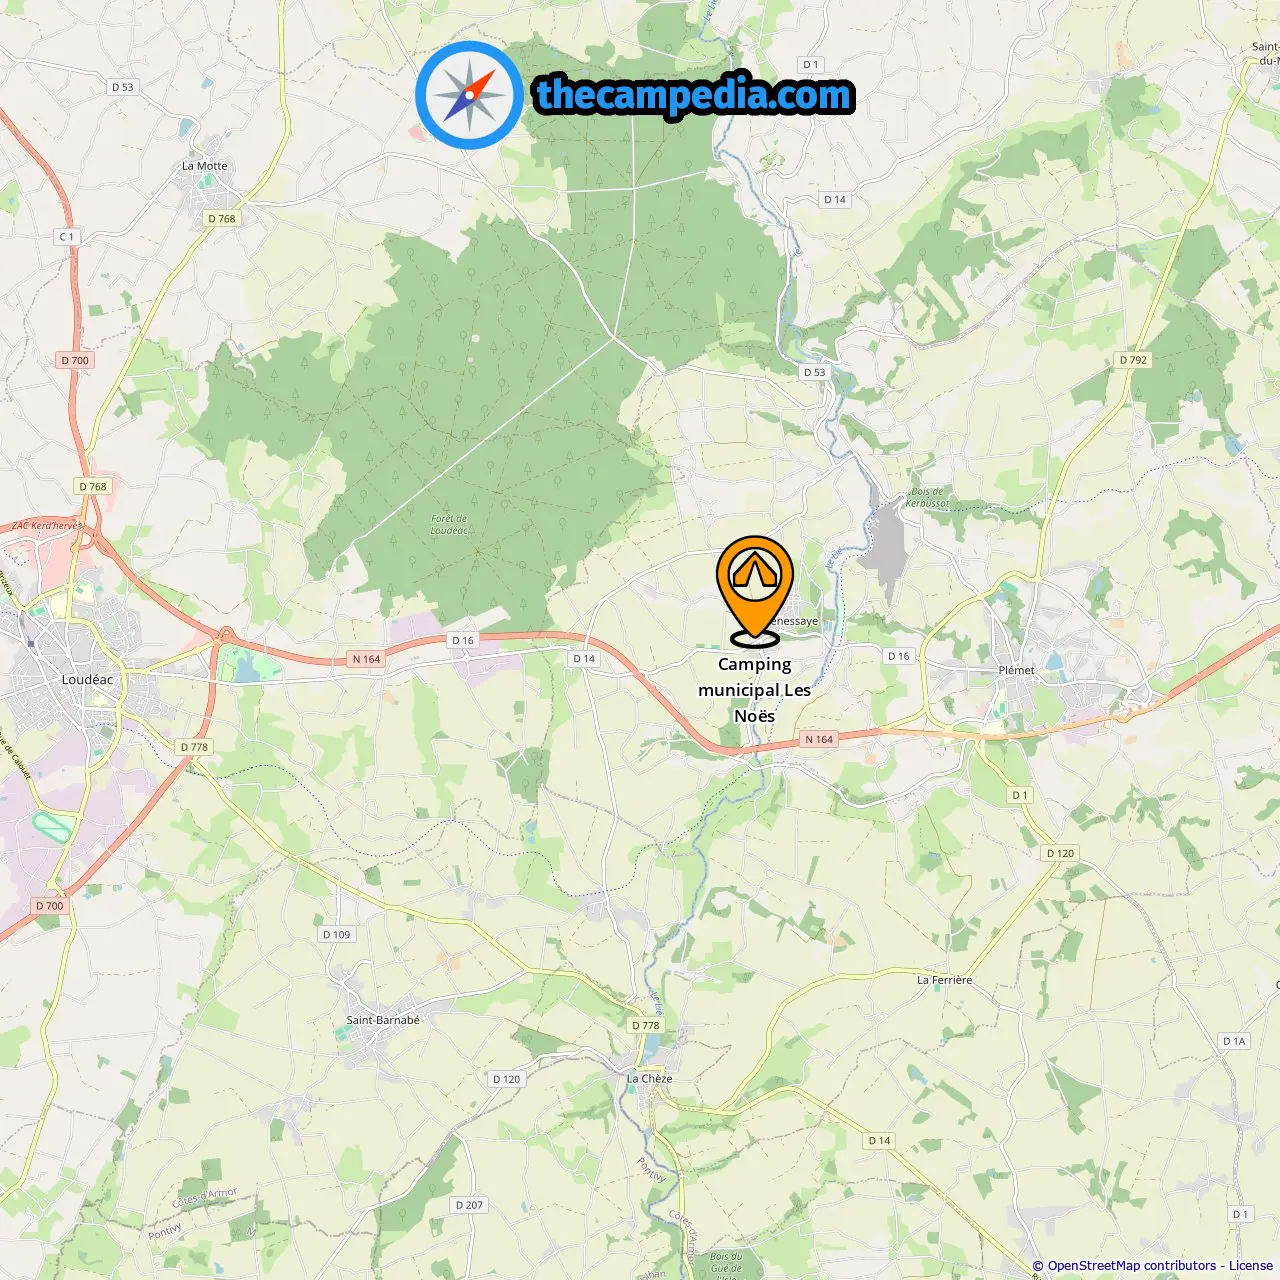The image size is (1280, 1280).
Task: Click the La Motte village label
Action: click(205, 166)
